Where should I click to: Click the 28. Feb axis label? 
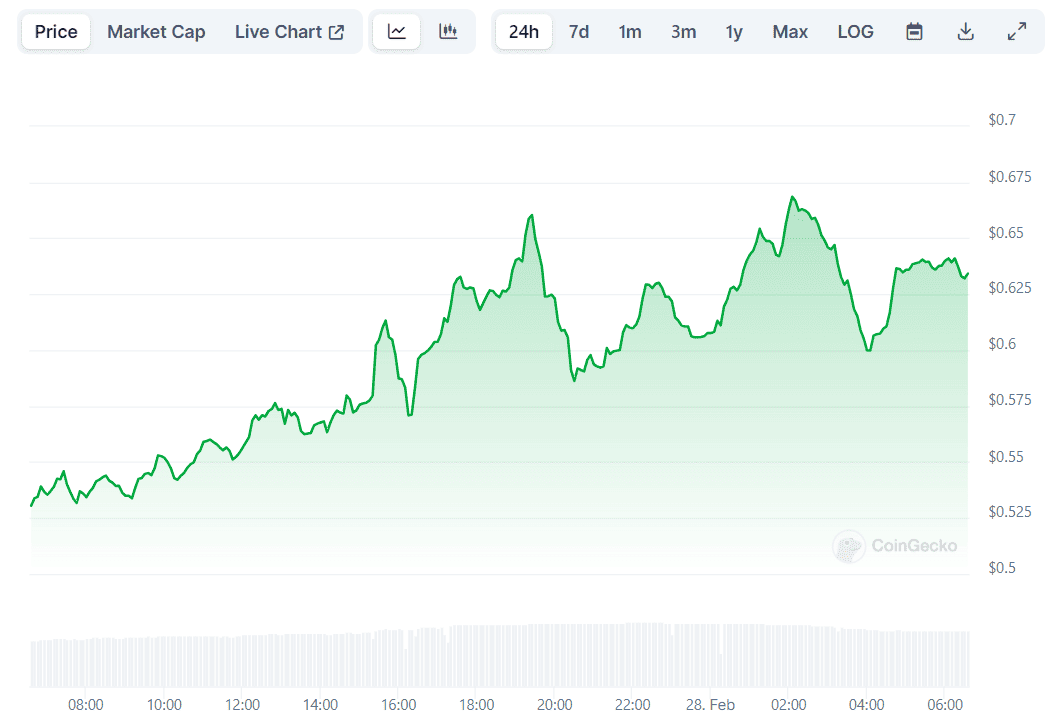pos(712,704)
